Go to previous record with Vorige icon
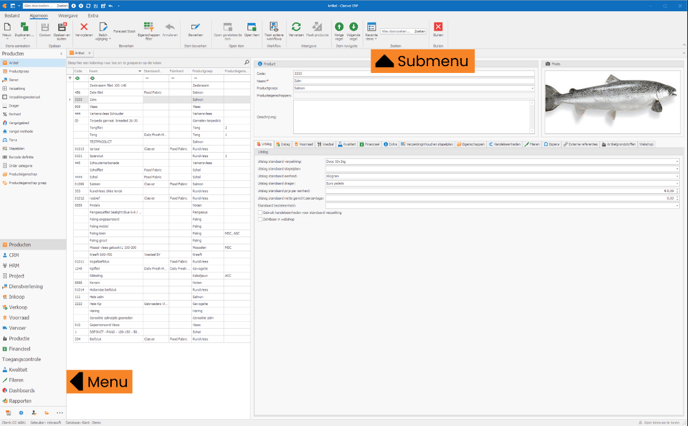Viewport: 688px width, 426px height. point(339,28)
